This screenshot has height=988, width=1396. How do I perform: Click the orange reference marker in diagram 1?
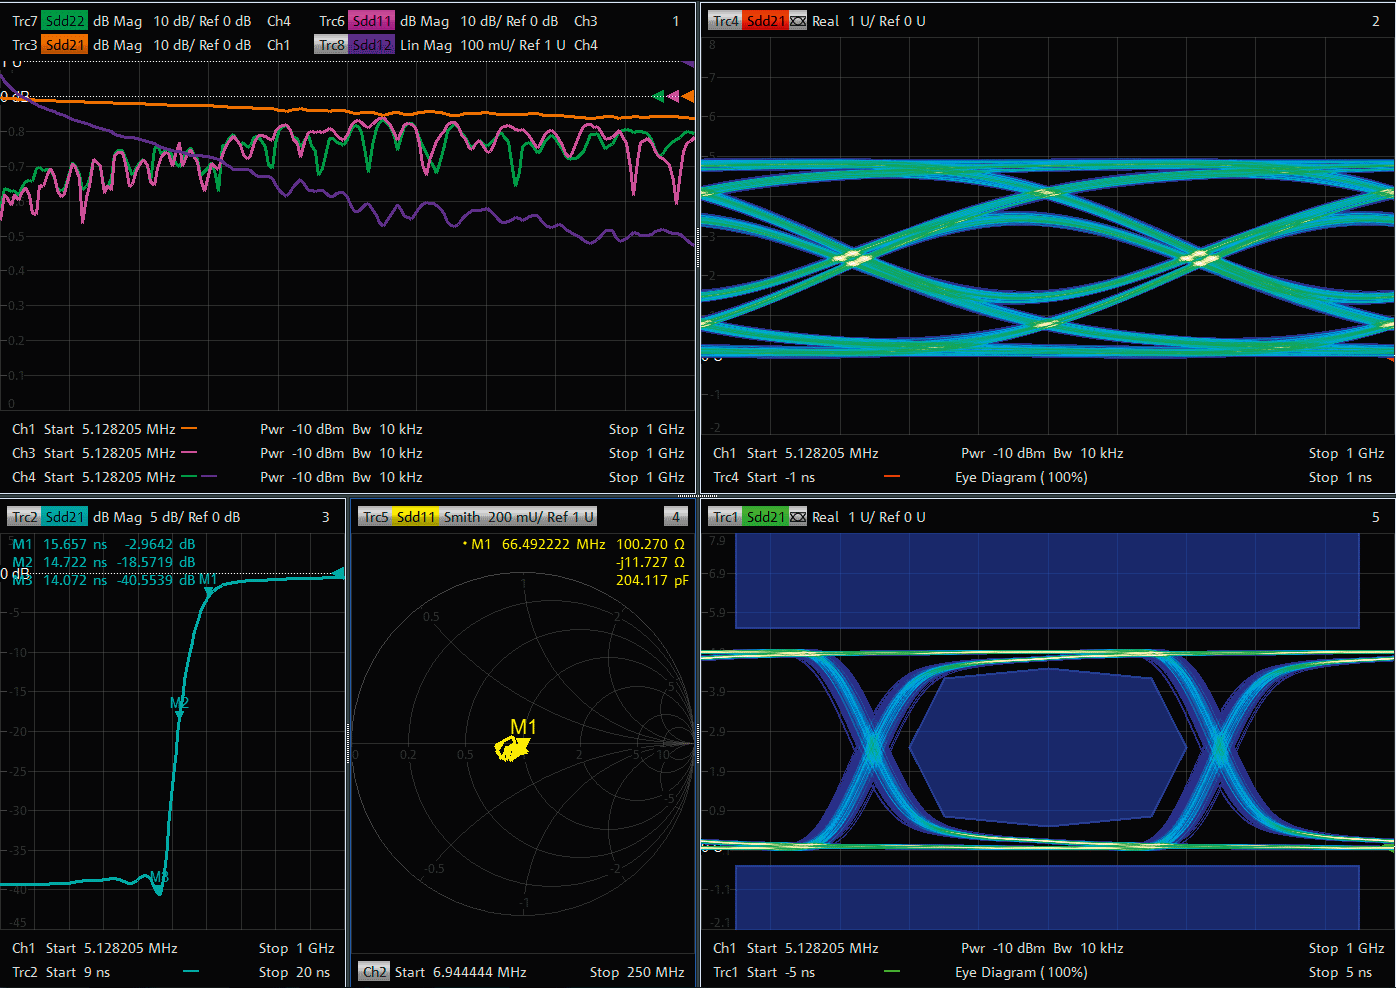(688, 96)
